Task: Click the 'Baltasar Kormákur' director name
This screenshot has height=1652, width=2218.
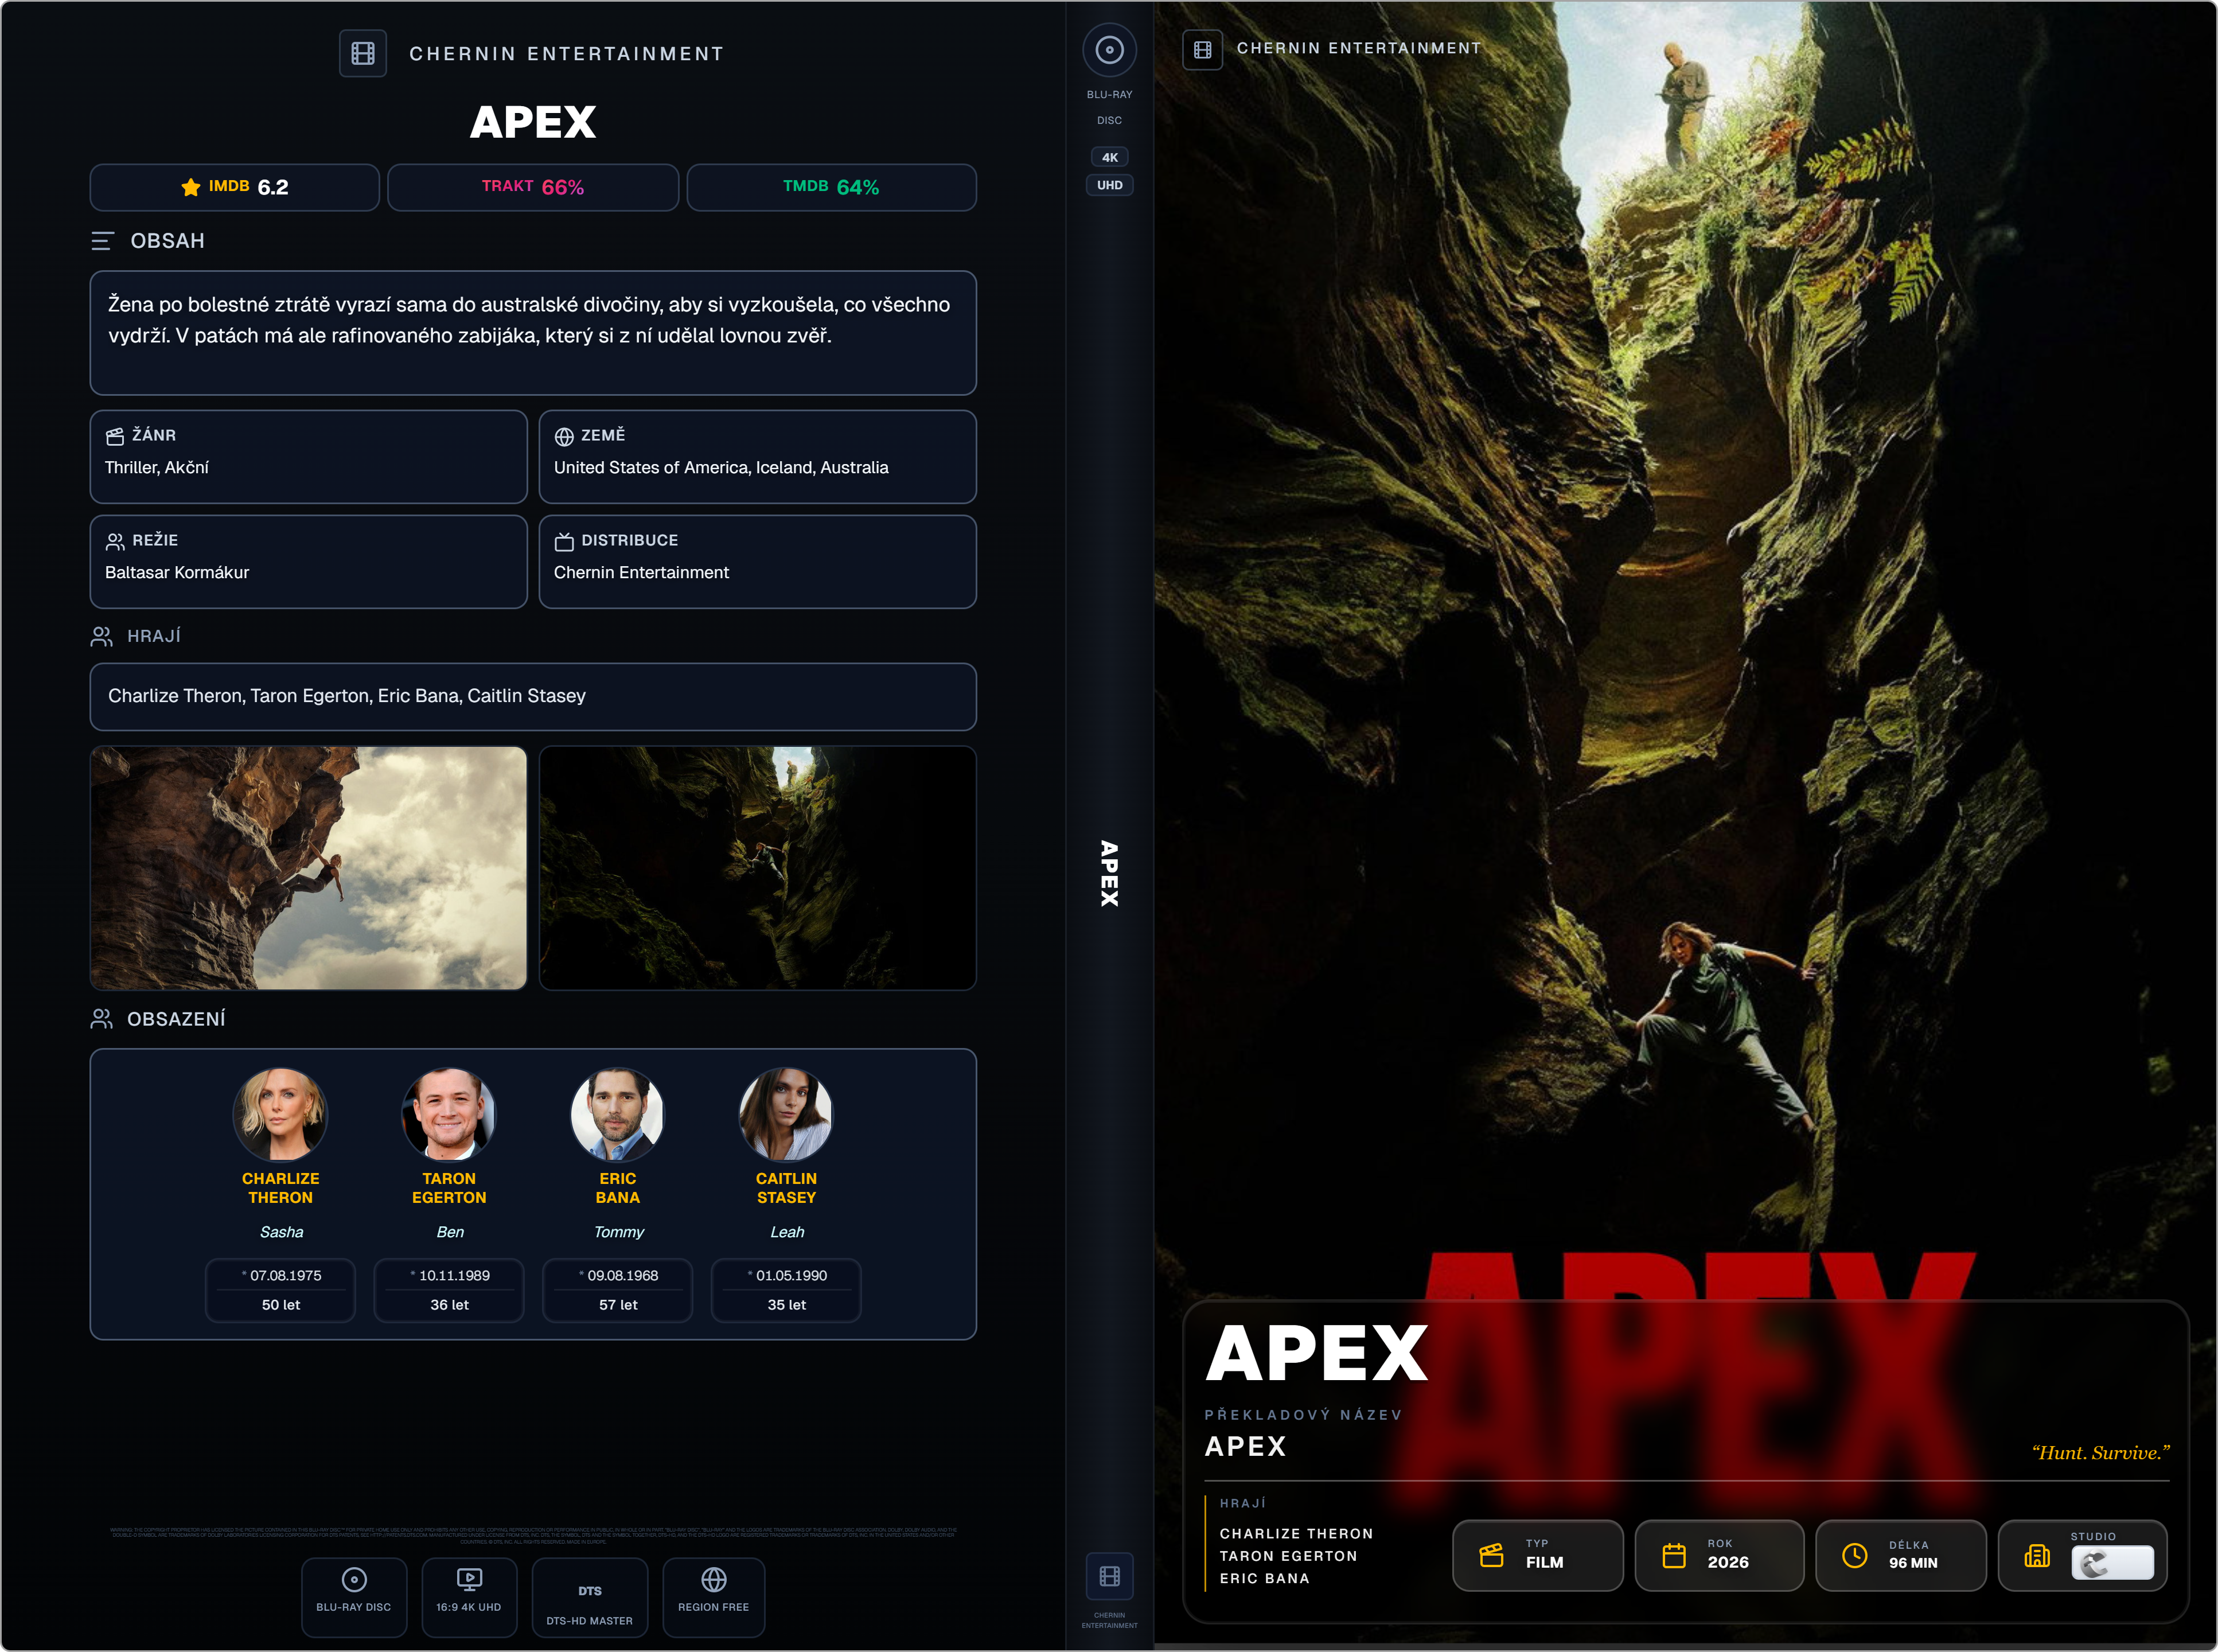Action: click(x=177, y=572)
